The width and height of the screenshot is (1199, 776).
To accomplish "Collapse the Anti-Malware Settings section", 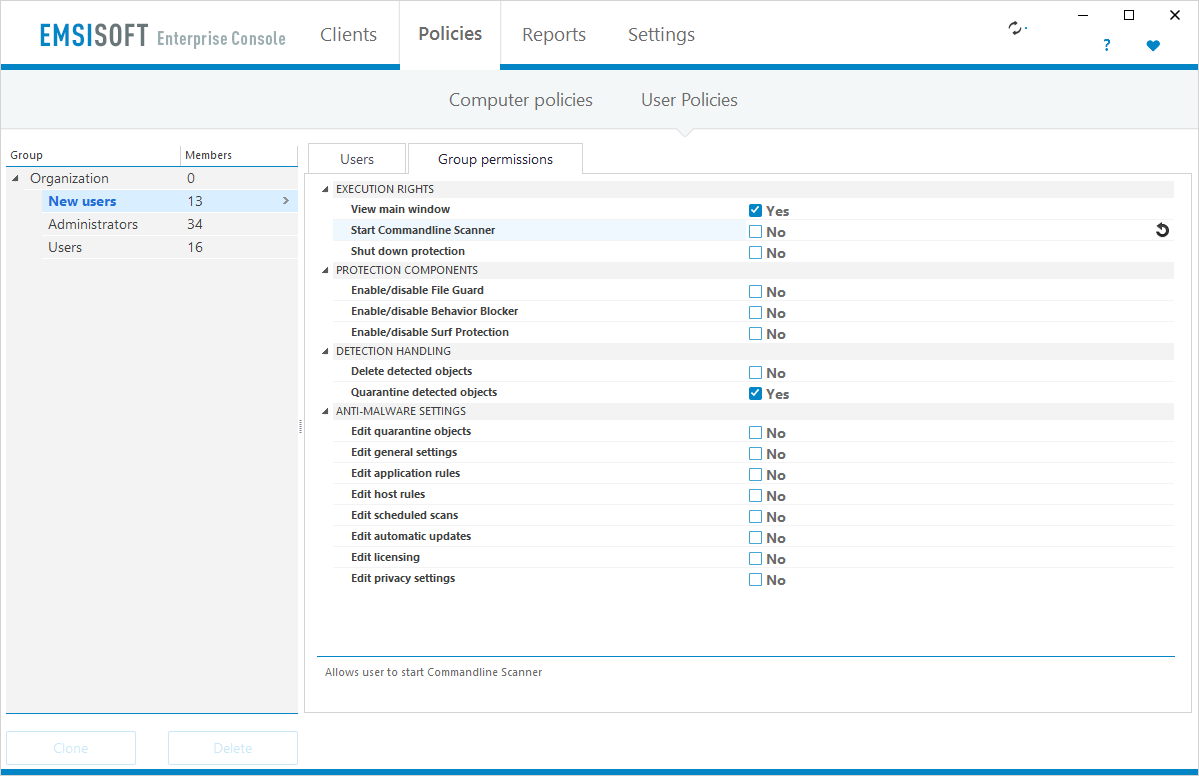I will [324, 412].
